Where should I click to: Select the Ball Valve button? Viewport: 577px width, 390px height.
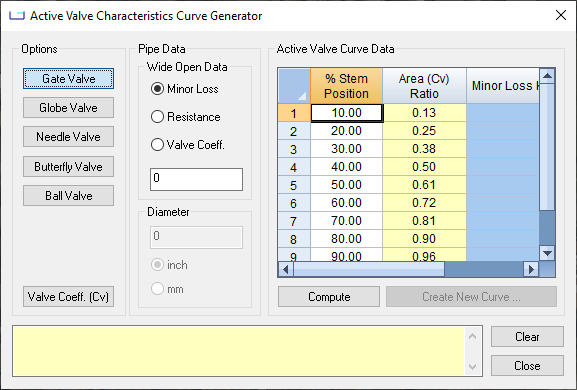(68, 195)
